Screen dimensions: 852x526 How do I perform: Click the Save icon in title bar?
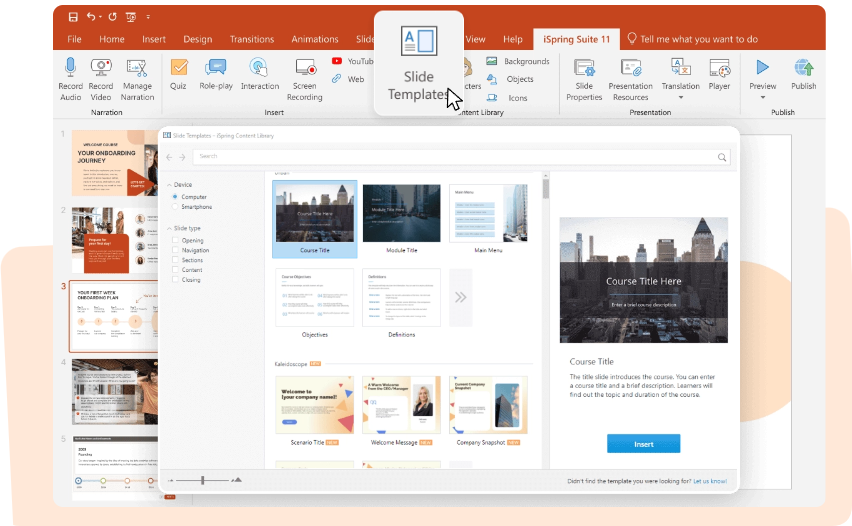click(x=73, y=17)
